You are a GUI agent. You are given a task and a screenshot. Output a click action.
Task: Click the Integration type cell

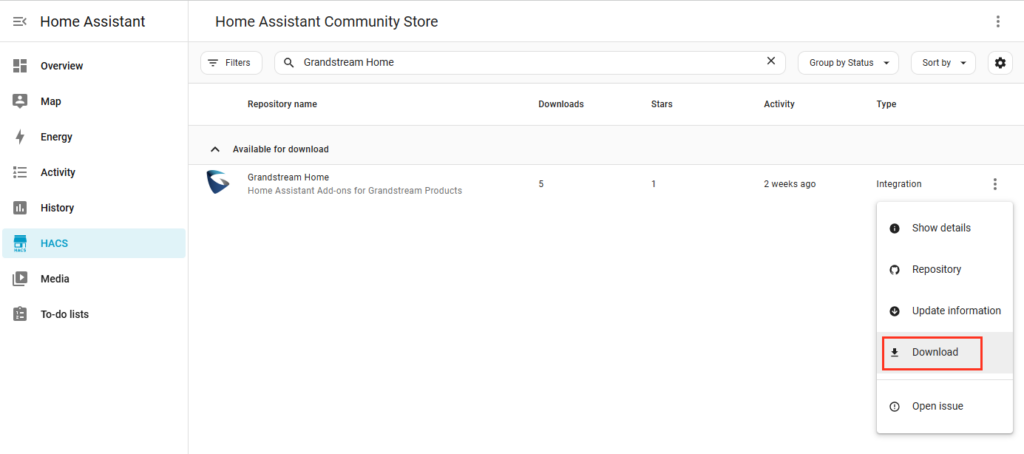coord(899,184)
